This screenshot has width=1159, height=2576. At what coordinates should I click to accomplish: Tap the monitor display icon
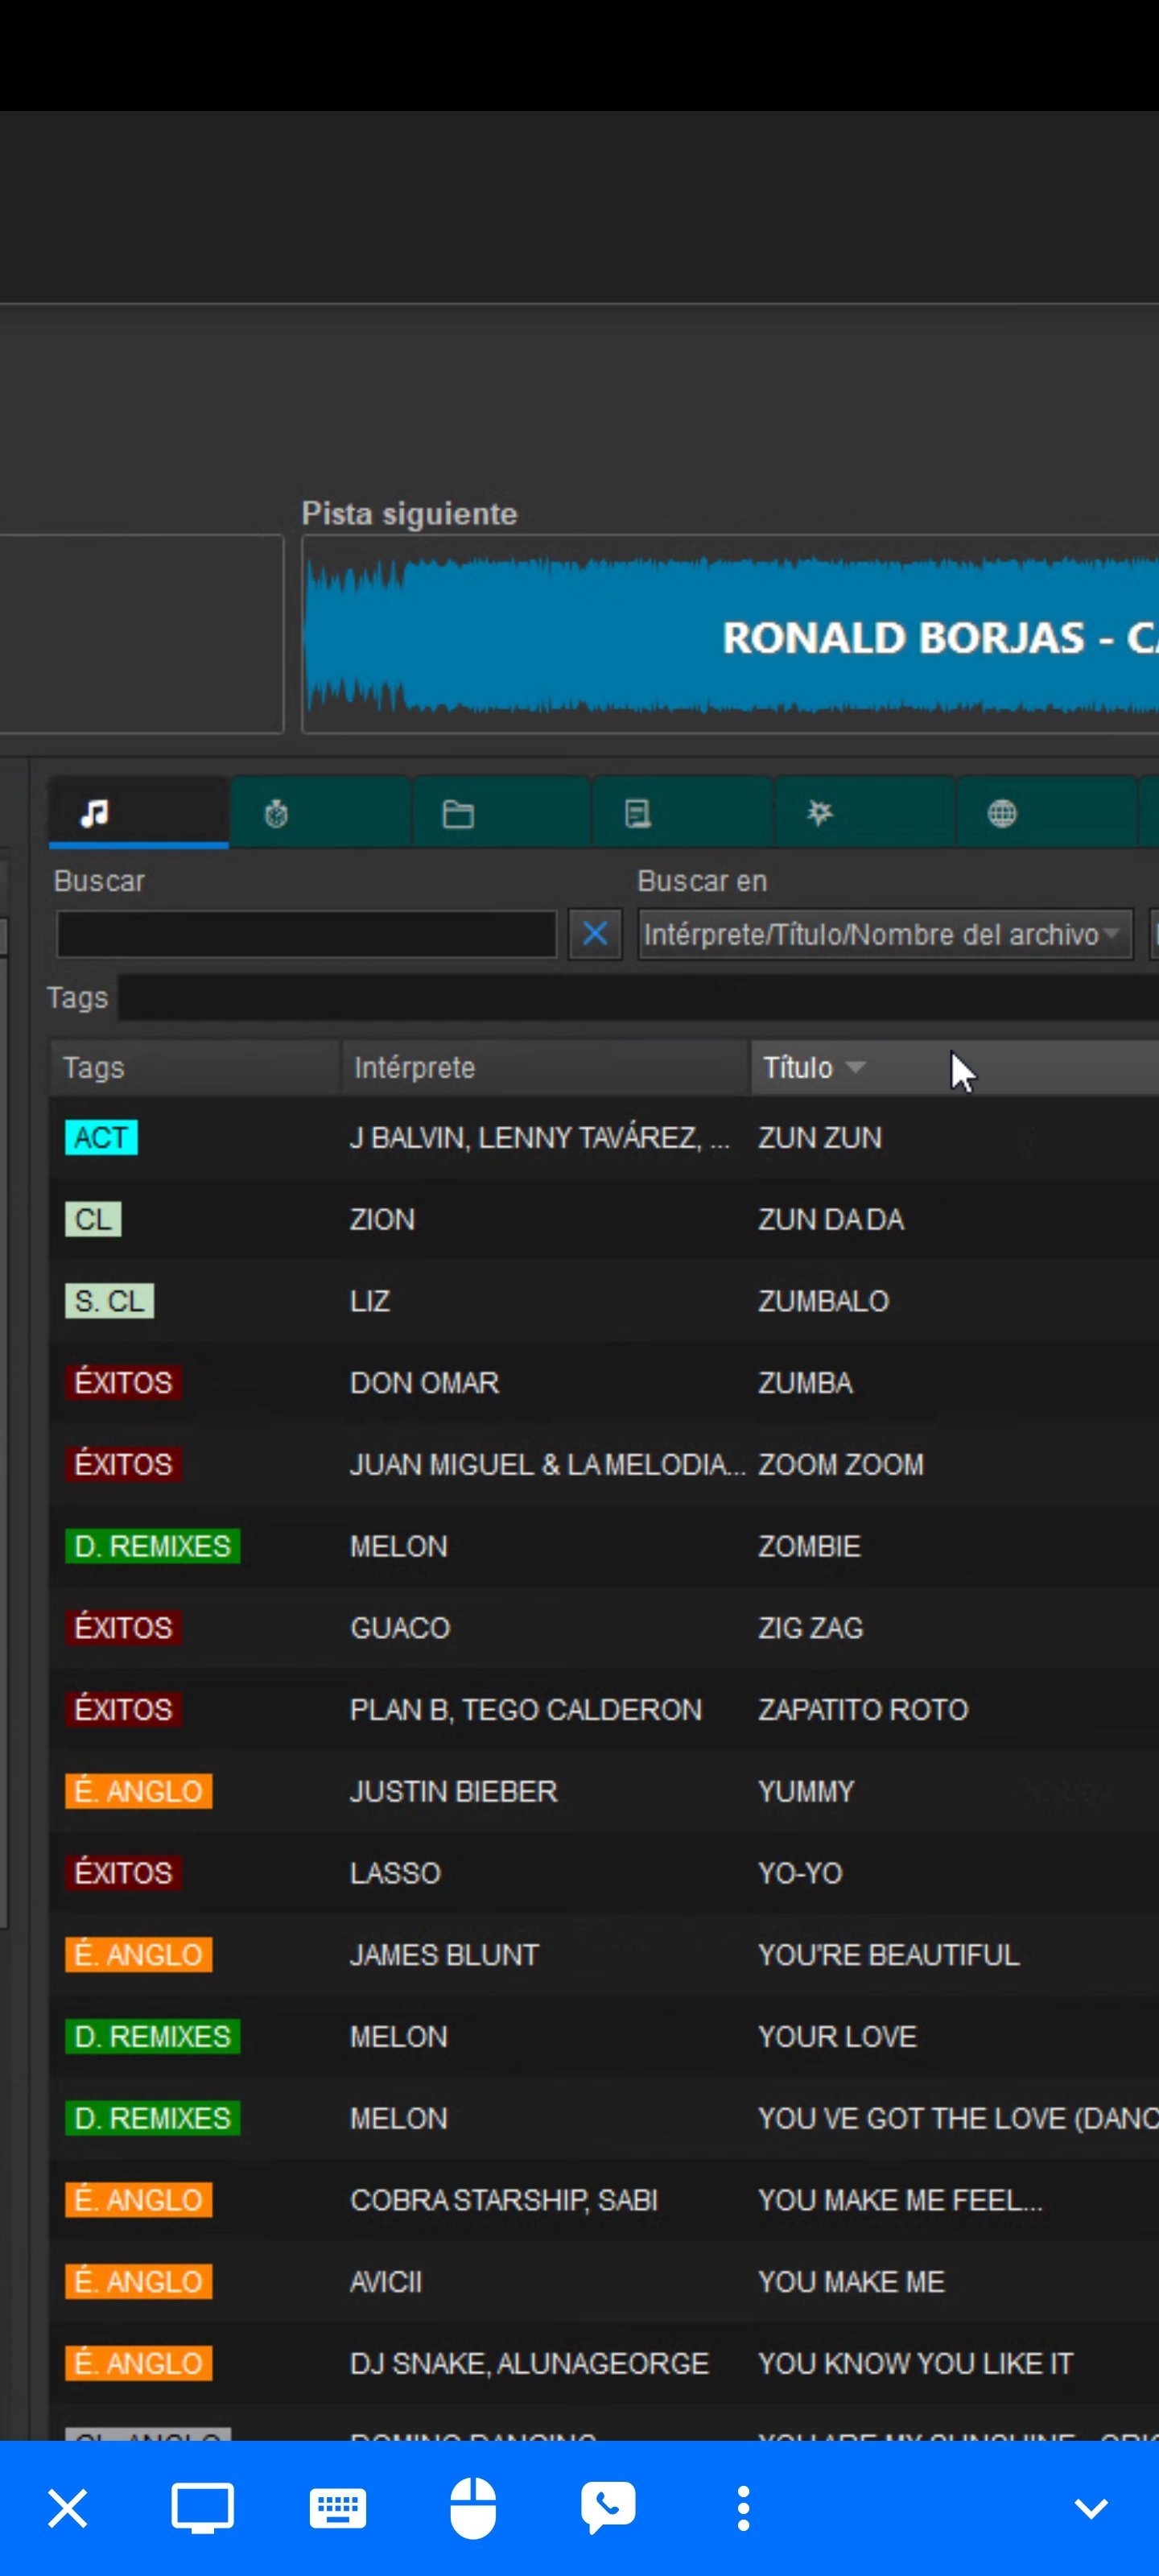(x=203, y=2508)
